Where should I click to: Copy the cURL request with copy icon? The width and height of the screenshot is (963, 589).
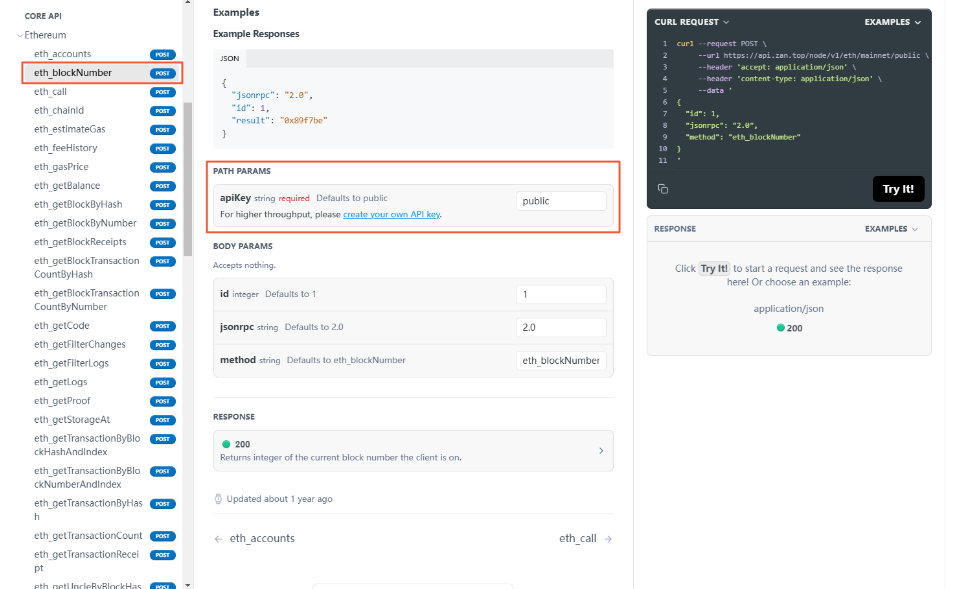click(663, 189)
